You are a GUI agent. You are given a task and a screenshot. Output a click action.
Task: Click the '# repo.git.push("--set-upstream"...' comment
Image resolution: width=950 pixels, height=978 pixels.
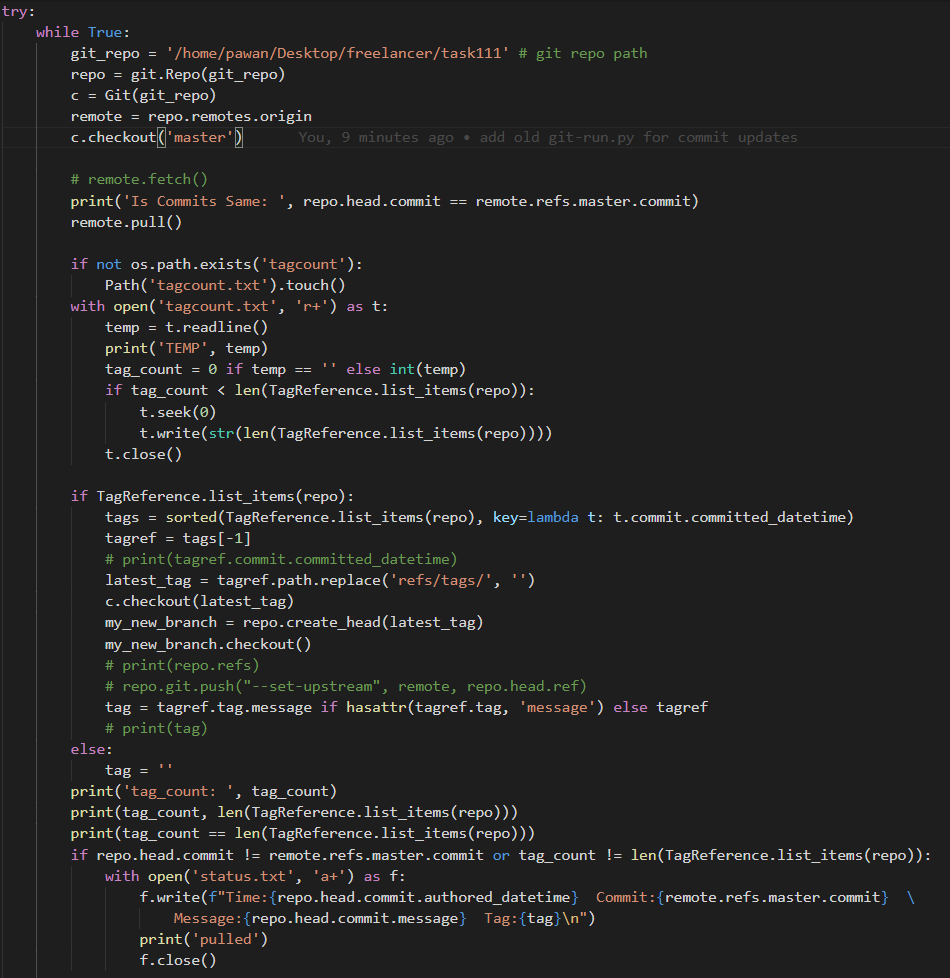pyautogui.click(x=346, y=687)
